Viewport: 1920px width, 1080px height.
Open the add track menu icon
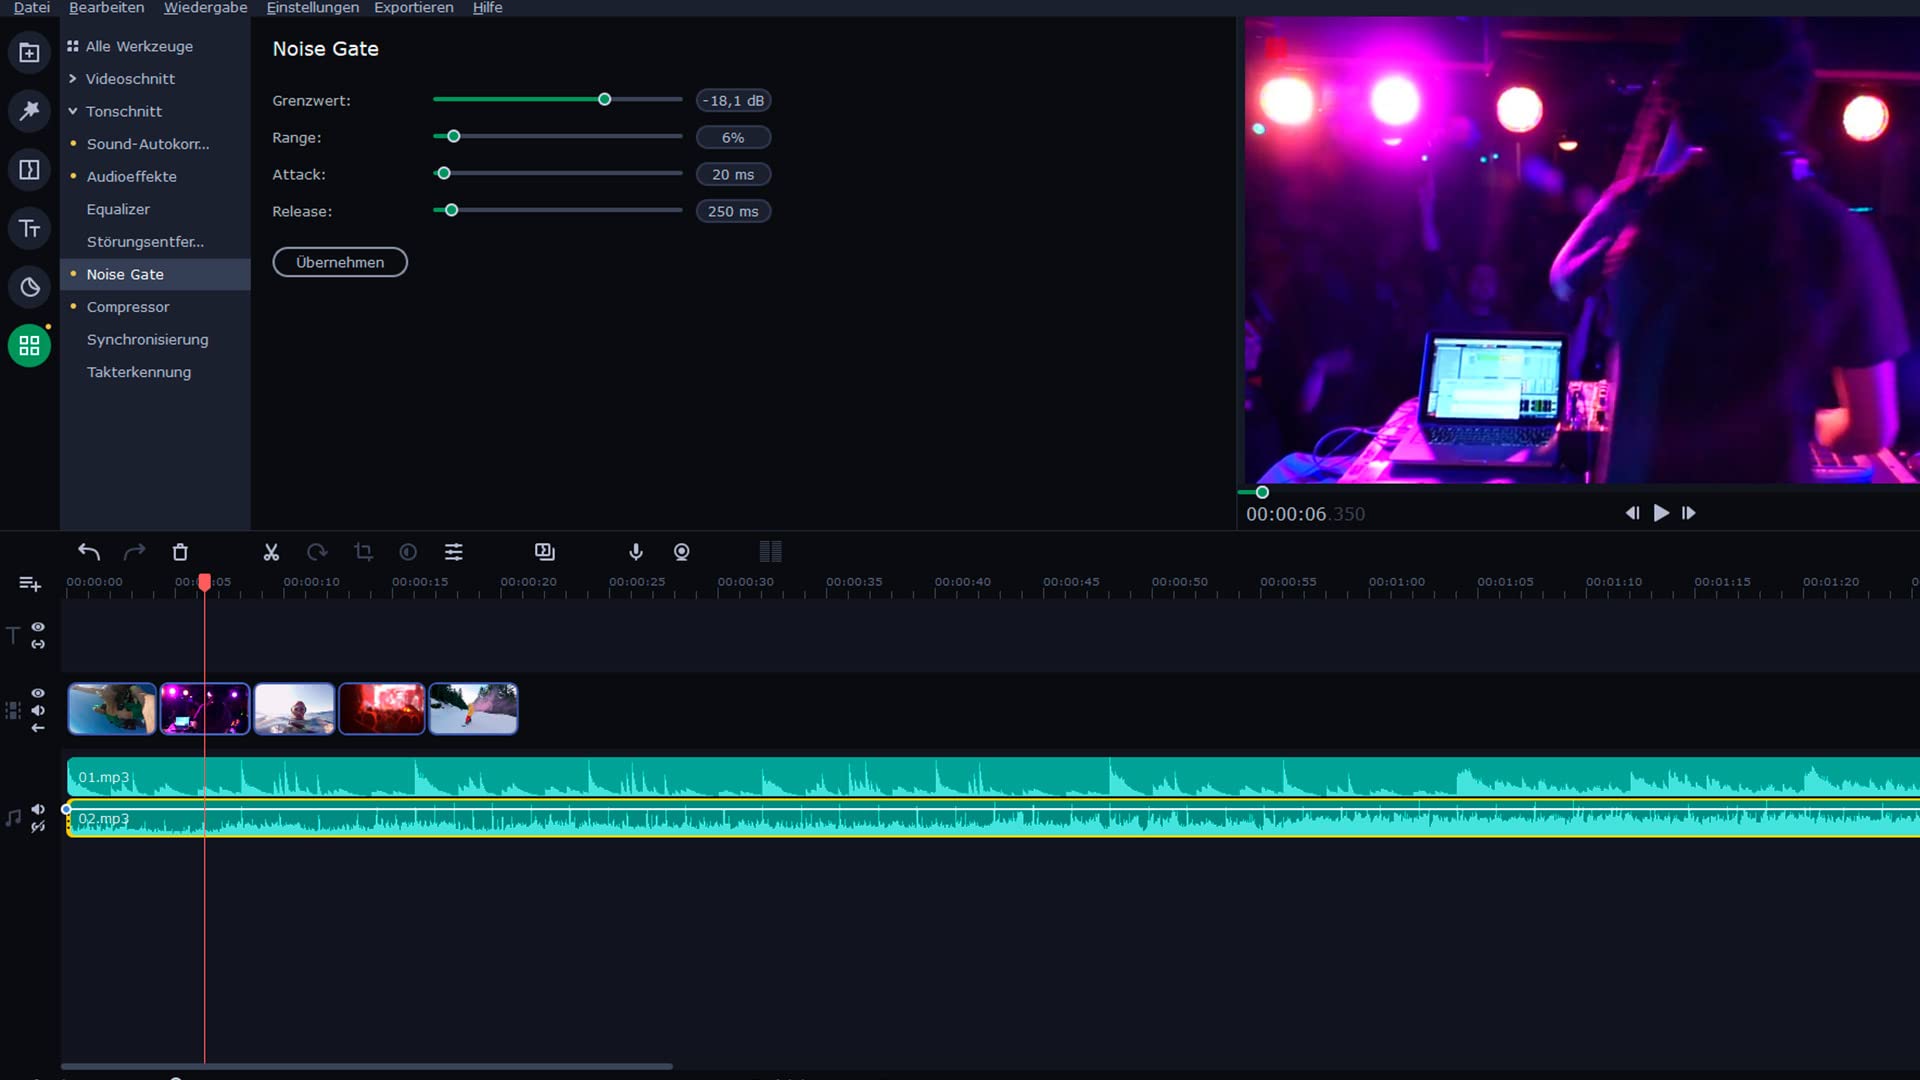(30, 583)
